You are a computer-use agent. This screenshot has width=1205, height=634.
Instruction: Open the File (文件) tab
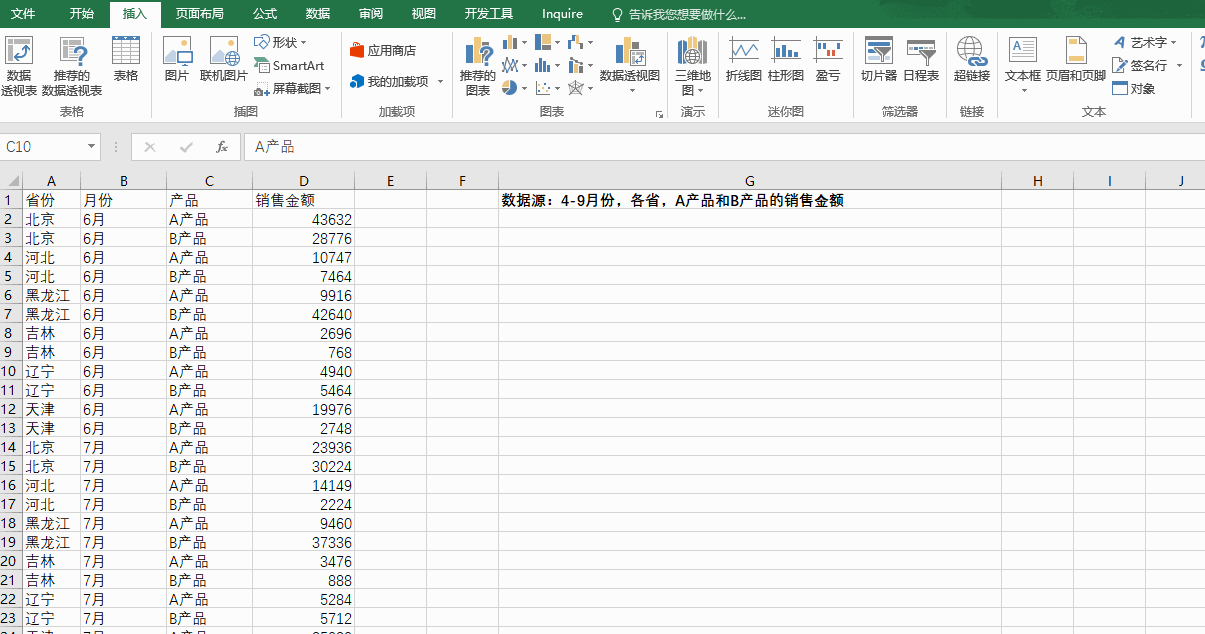[x=23, y=14]
